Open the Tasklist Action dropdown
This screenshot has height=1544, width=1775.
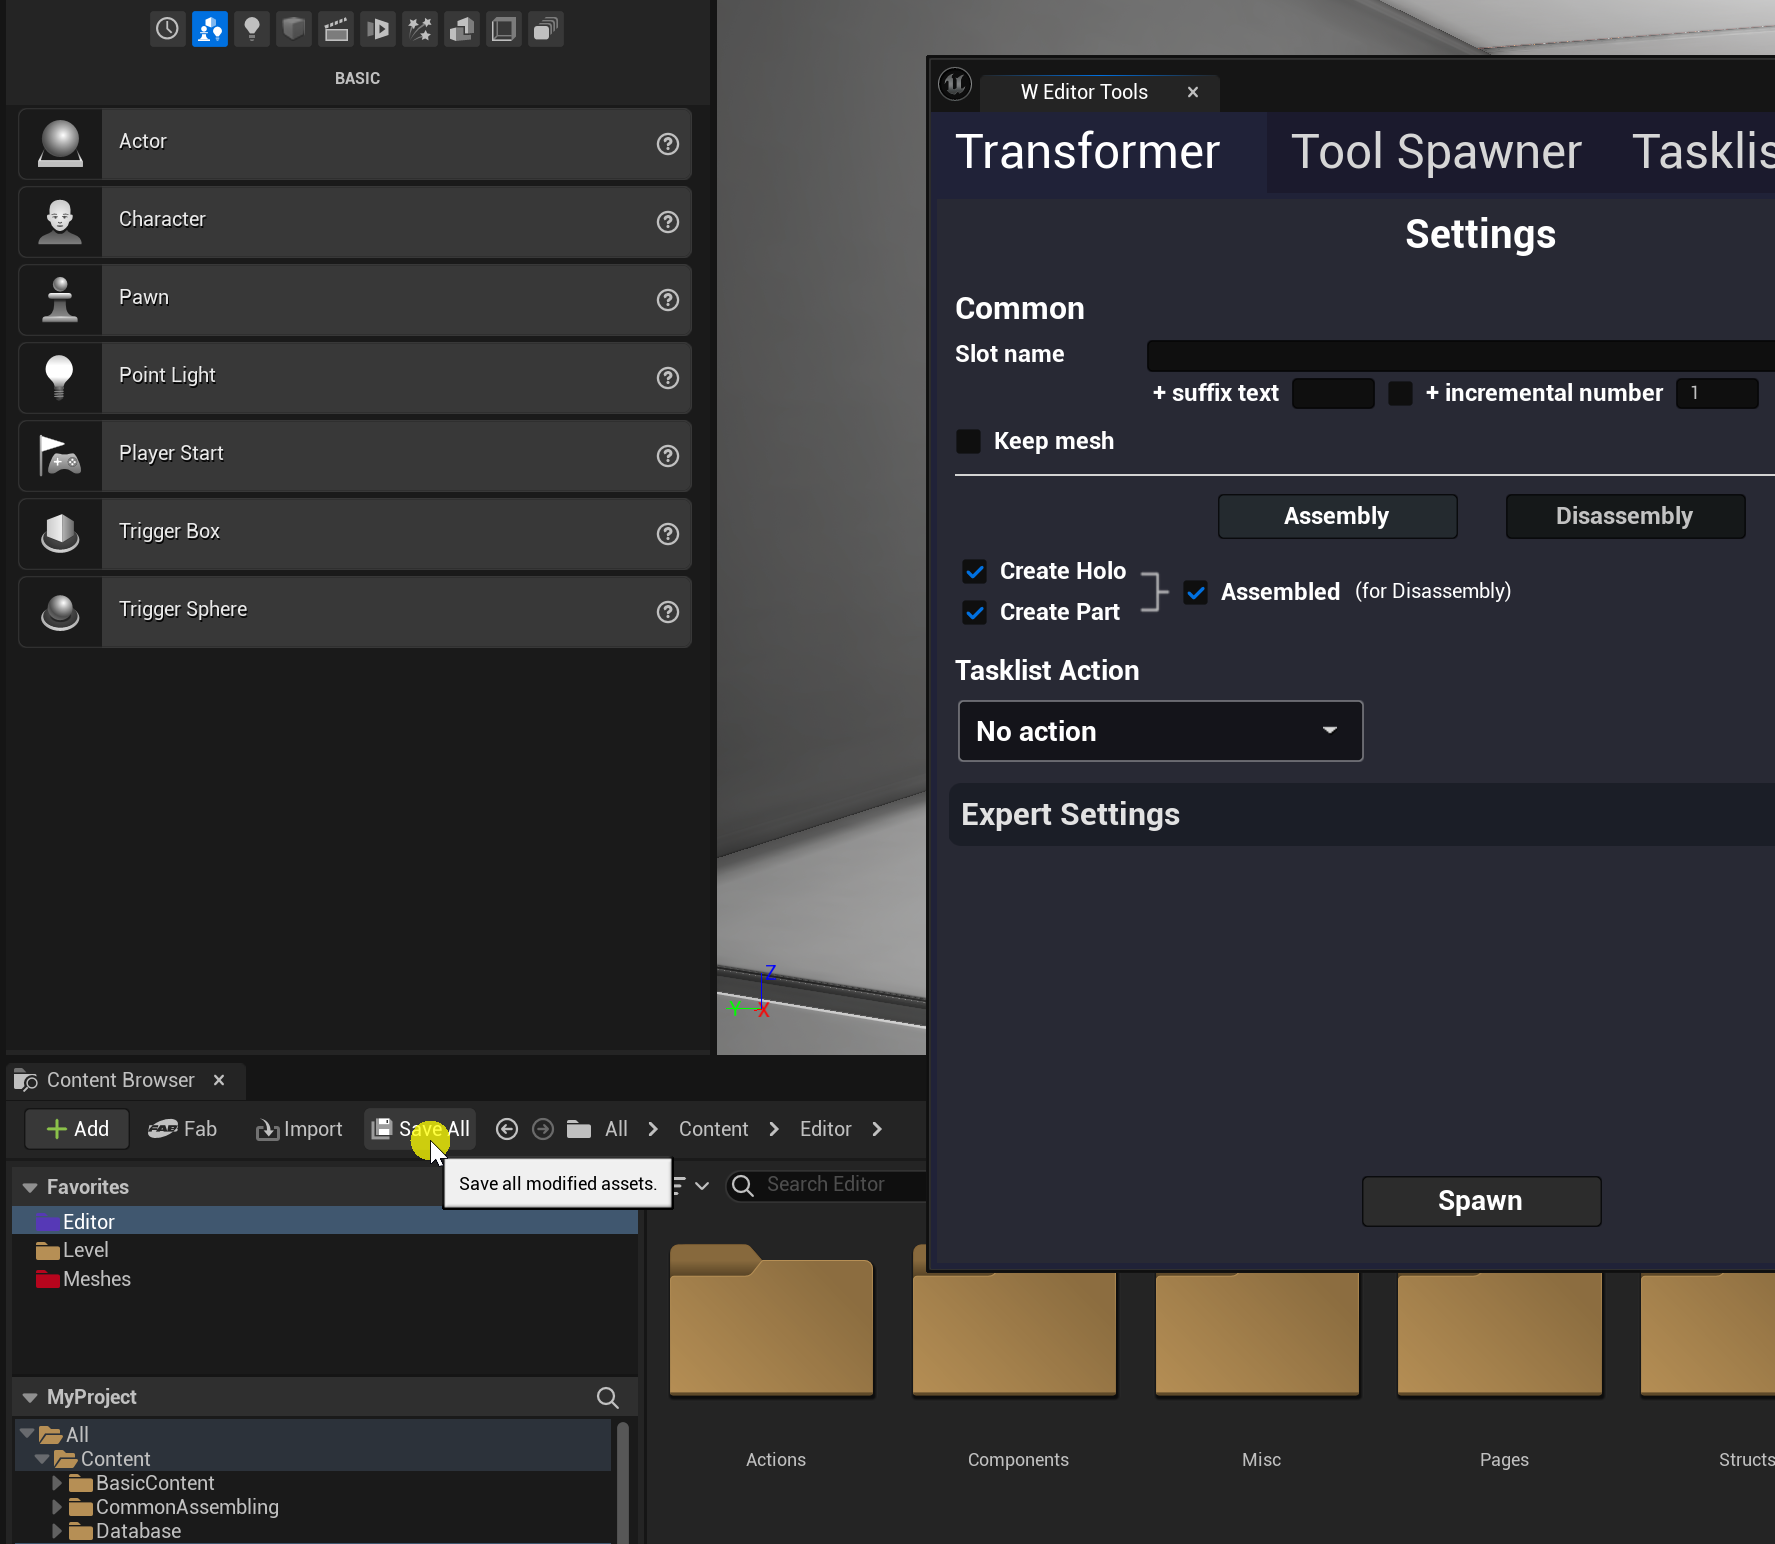(x=1160, y=731)
